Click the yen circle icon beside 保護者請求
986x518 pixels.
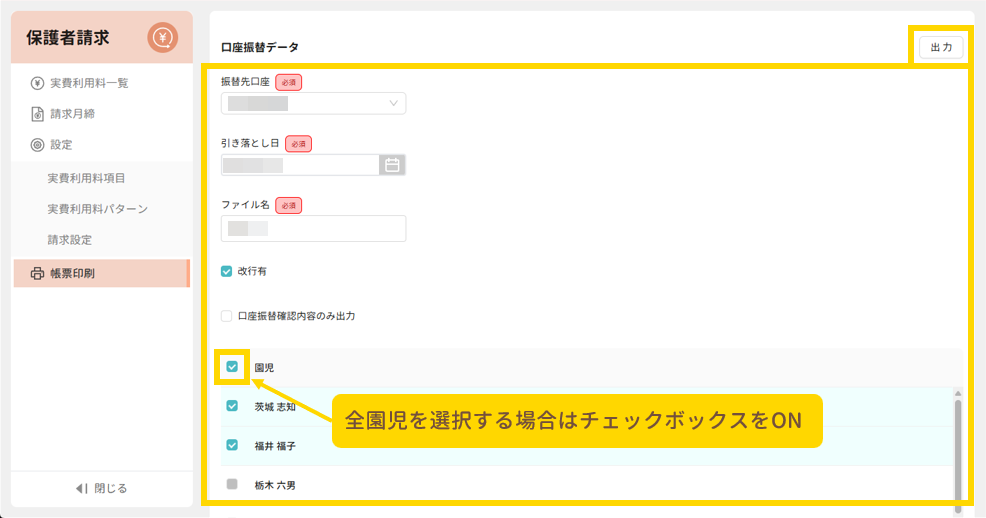click(162, 38)
